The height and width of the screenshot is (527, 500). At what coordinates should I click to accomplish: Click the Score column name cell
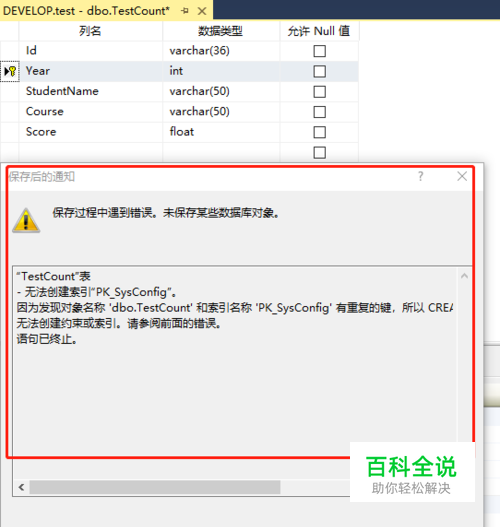[x=91, y=132]
